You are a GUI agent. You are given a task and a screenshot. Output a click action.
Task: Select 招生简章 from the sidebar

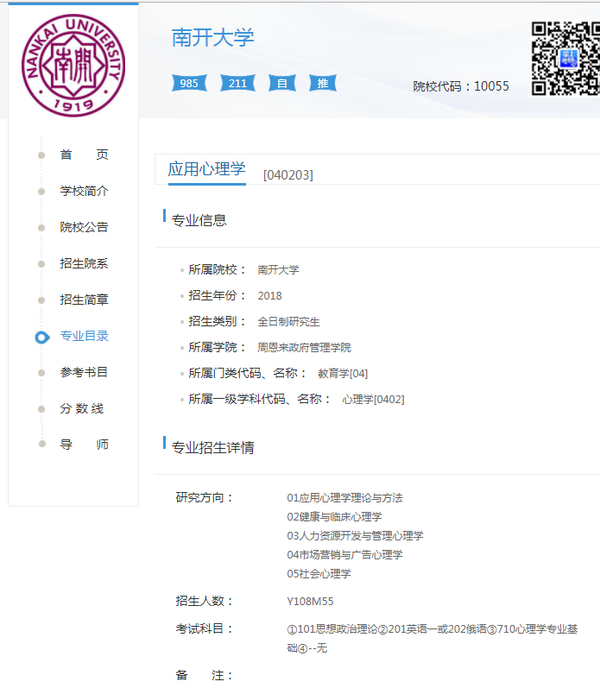(x=84, y=300)
